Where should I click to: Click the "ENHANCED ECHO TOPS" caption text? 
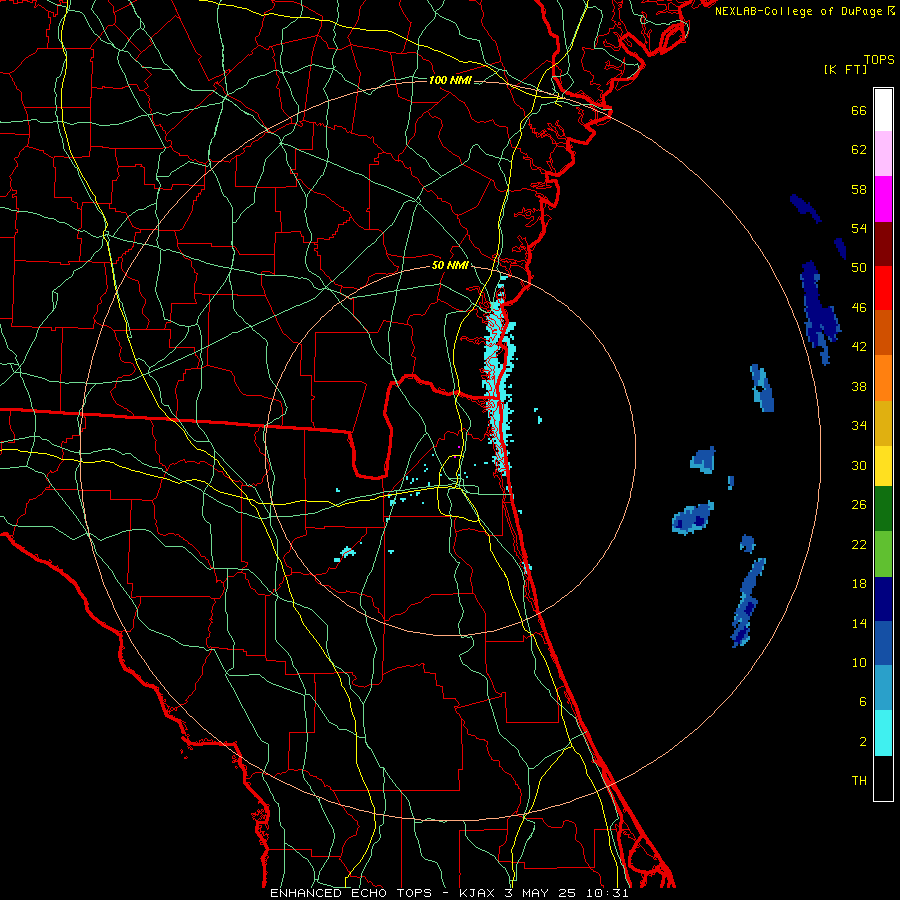click(351, 893)
